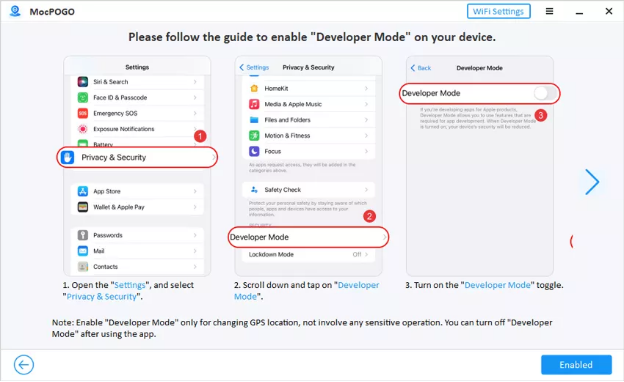Click the Motion & Fitness label
Image resolution: width=624 pixels, height=382 pixels.
click(x=287, y=136)
